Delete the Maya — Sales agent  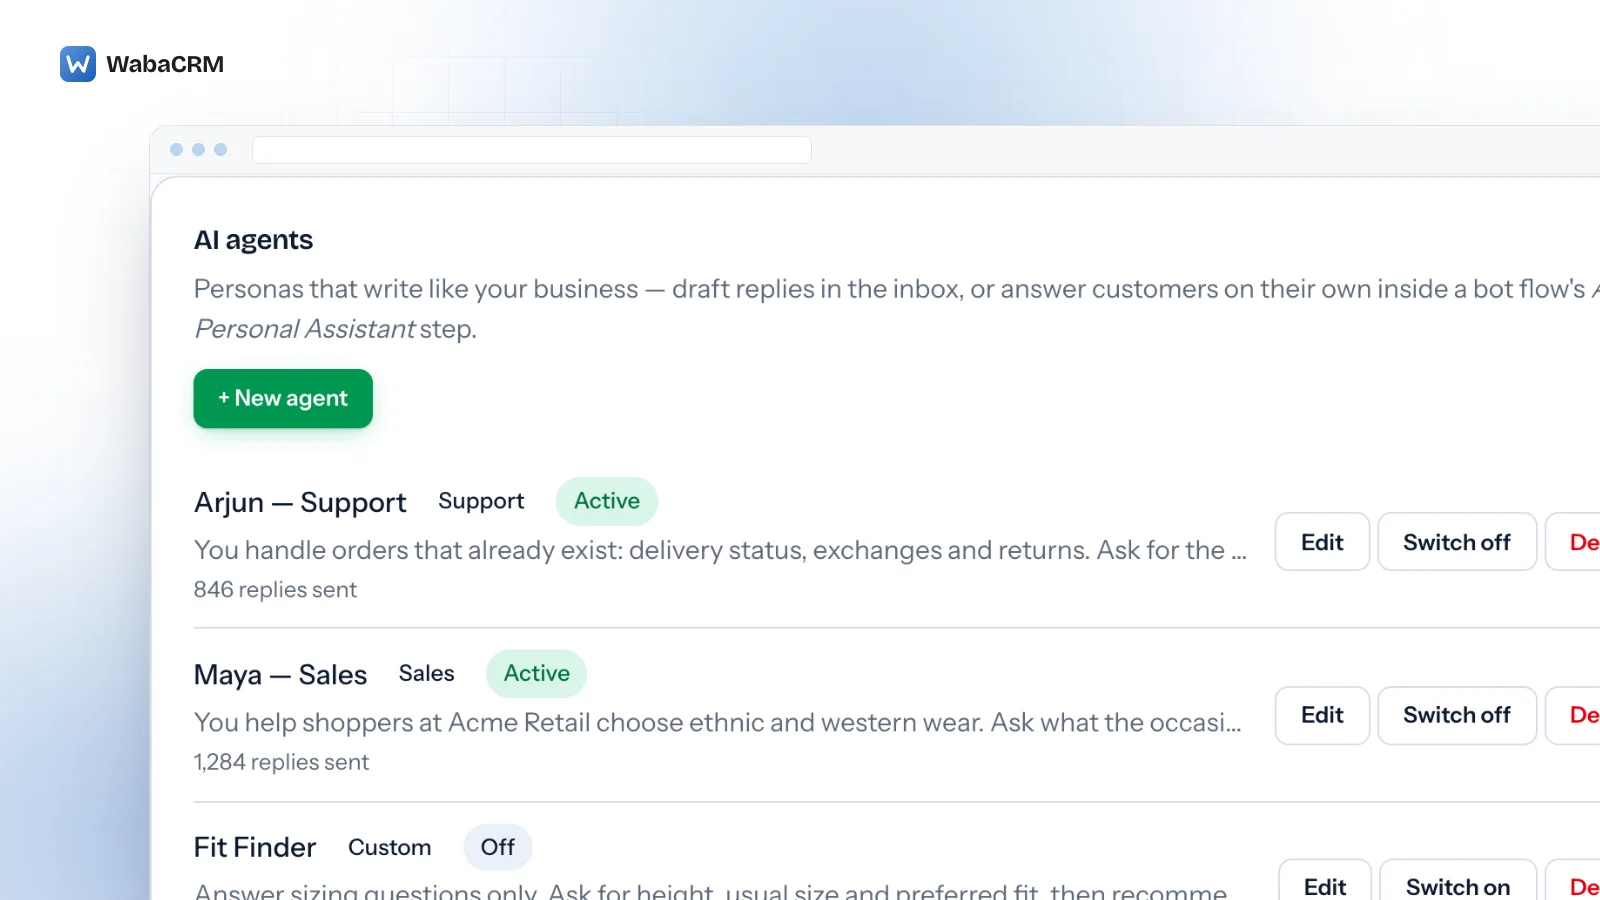[1574, 715]
